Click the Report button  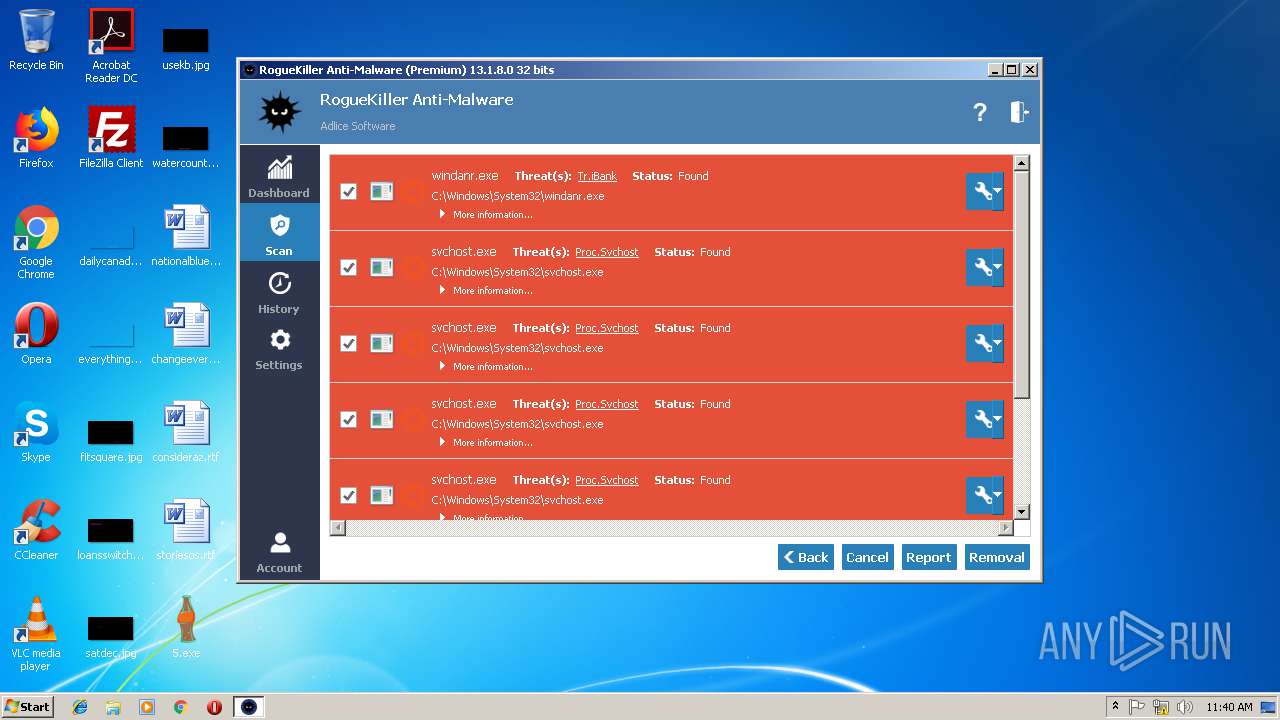928,557
